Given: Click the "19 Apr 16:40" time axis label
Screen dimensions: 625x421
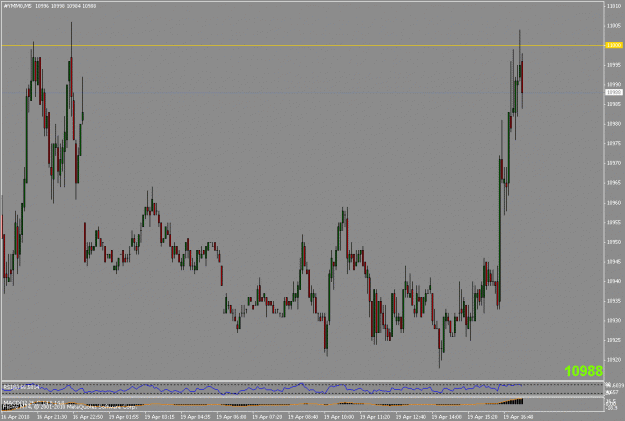Looking at the screenshot, I should pyautogui.click(x=518, y=417).
